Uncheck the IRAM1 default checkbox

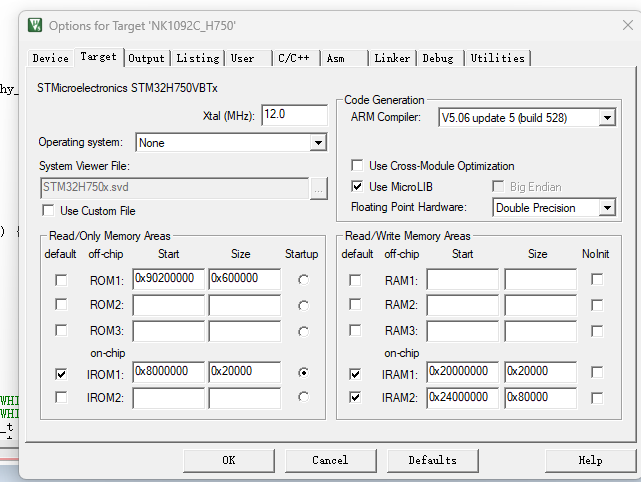click(355, 374)
